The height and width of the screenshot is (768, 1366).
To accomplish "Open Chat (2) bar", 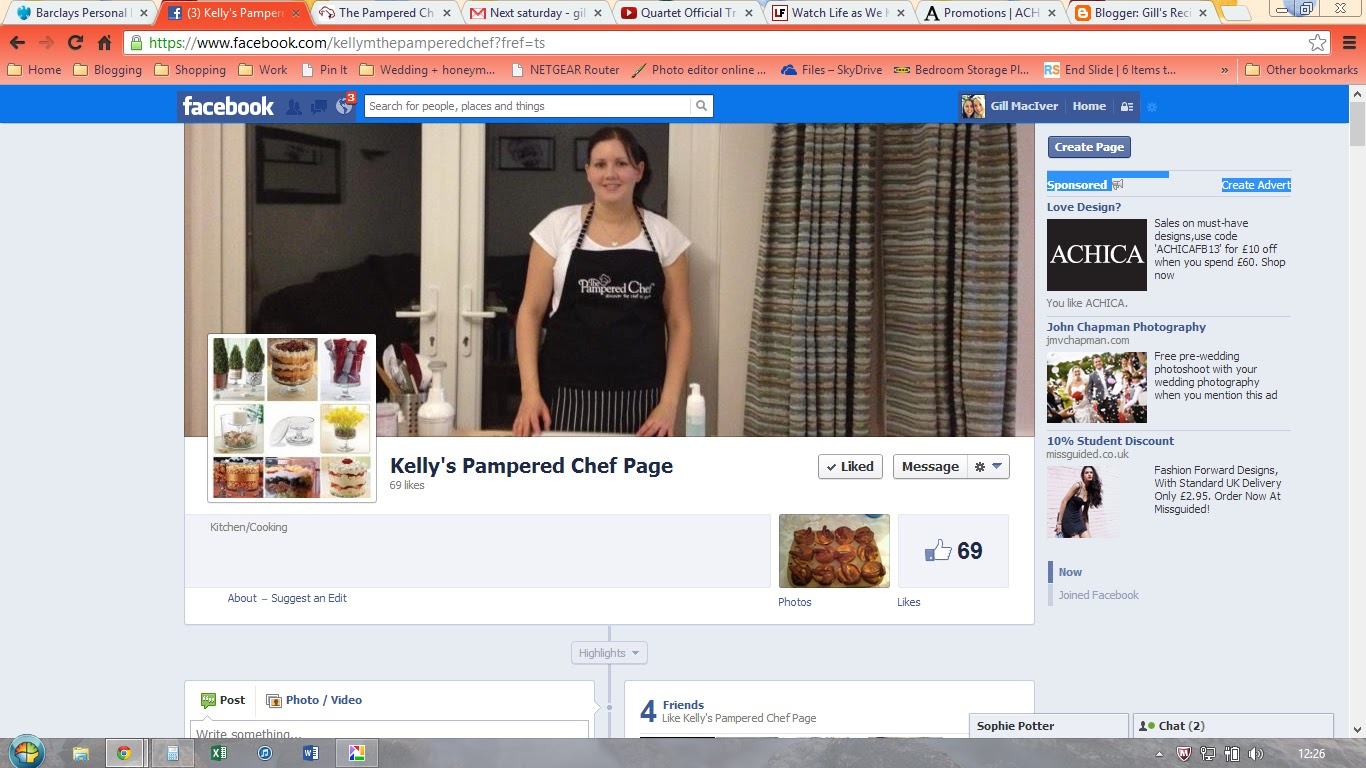I will pos(1233,726).
